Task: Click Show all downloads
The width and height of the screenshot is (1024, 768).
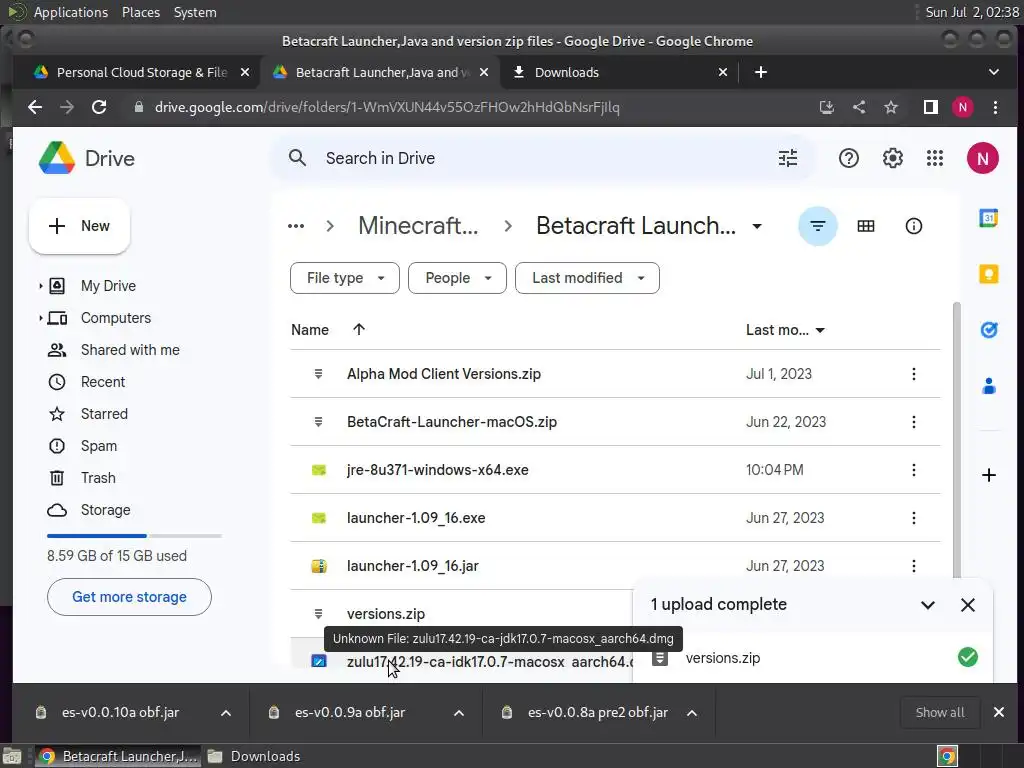Action: pyautogui.click(x=940, y=712)
